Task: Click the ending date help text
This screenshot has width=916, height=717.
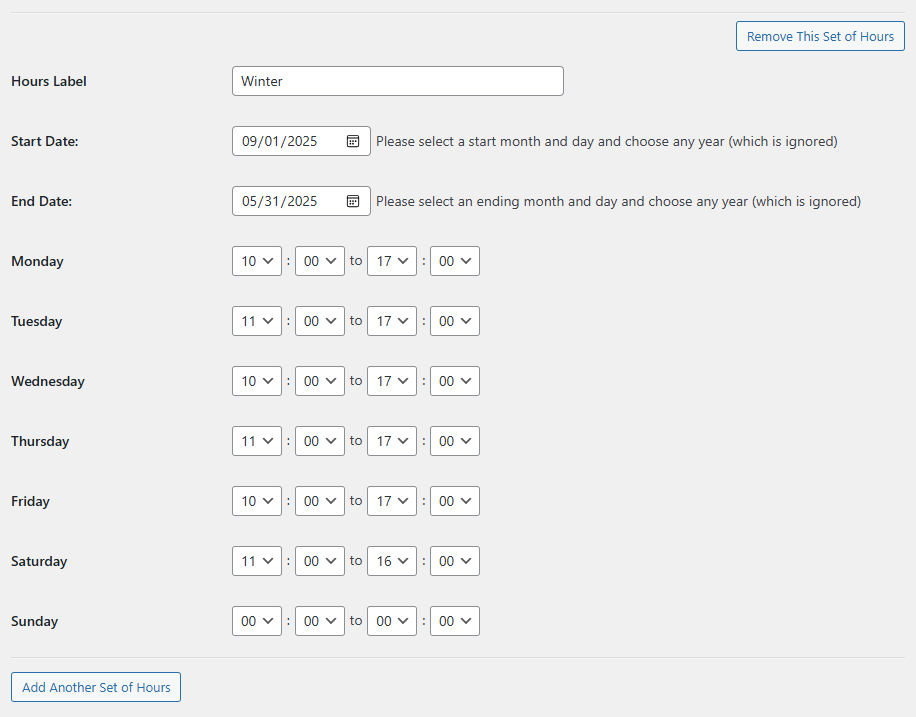Action: (618, 201)
